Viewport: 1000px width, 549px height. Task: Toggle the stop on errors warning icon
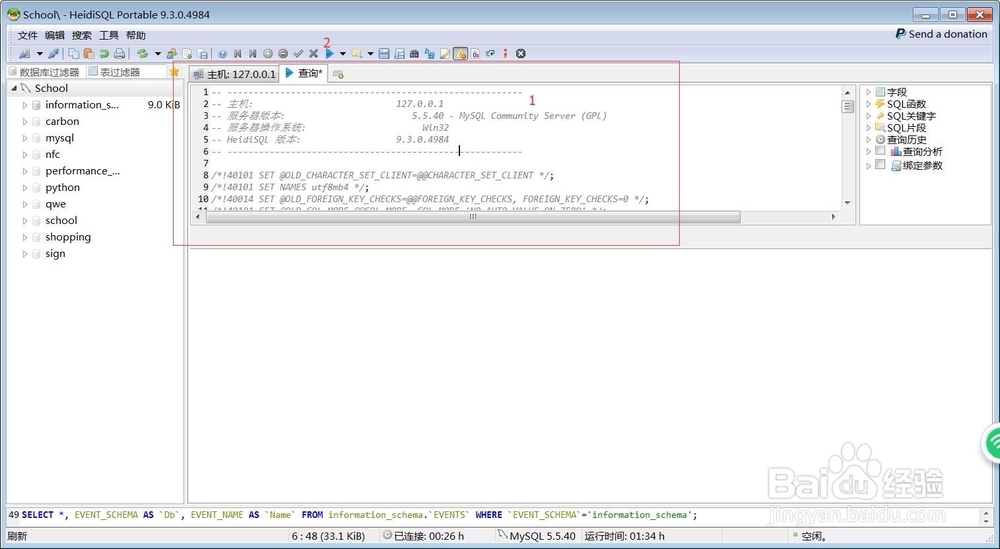click(460, 54)
